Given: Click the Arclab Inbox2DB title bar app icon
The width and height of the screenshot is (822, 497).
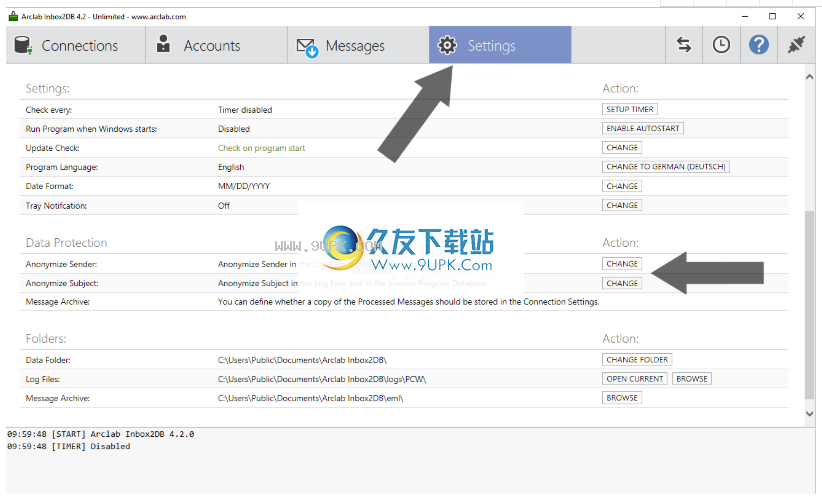Looking at the screenshot, I should point(14,16).
